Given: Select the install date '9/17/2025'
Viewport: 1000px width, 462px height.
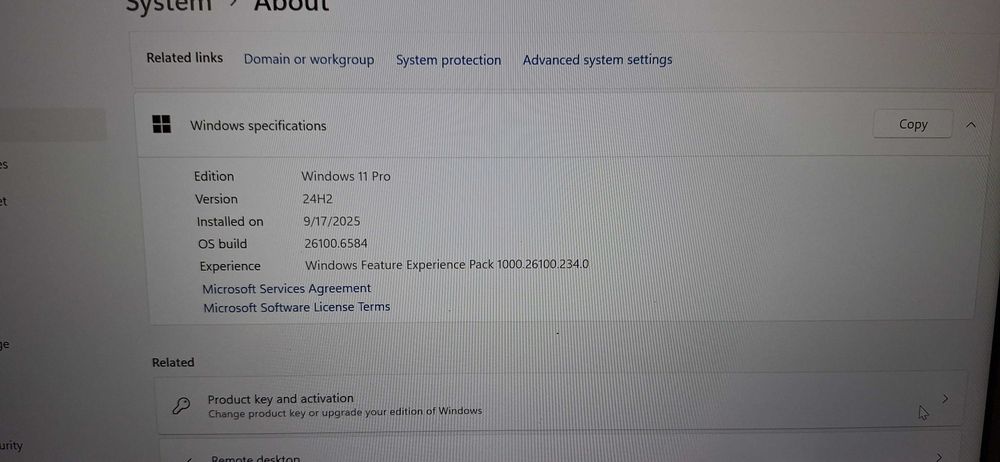Looking at the screenshot, I should click(x=332, y=221).
